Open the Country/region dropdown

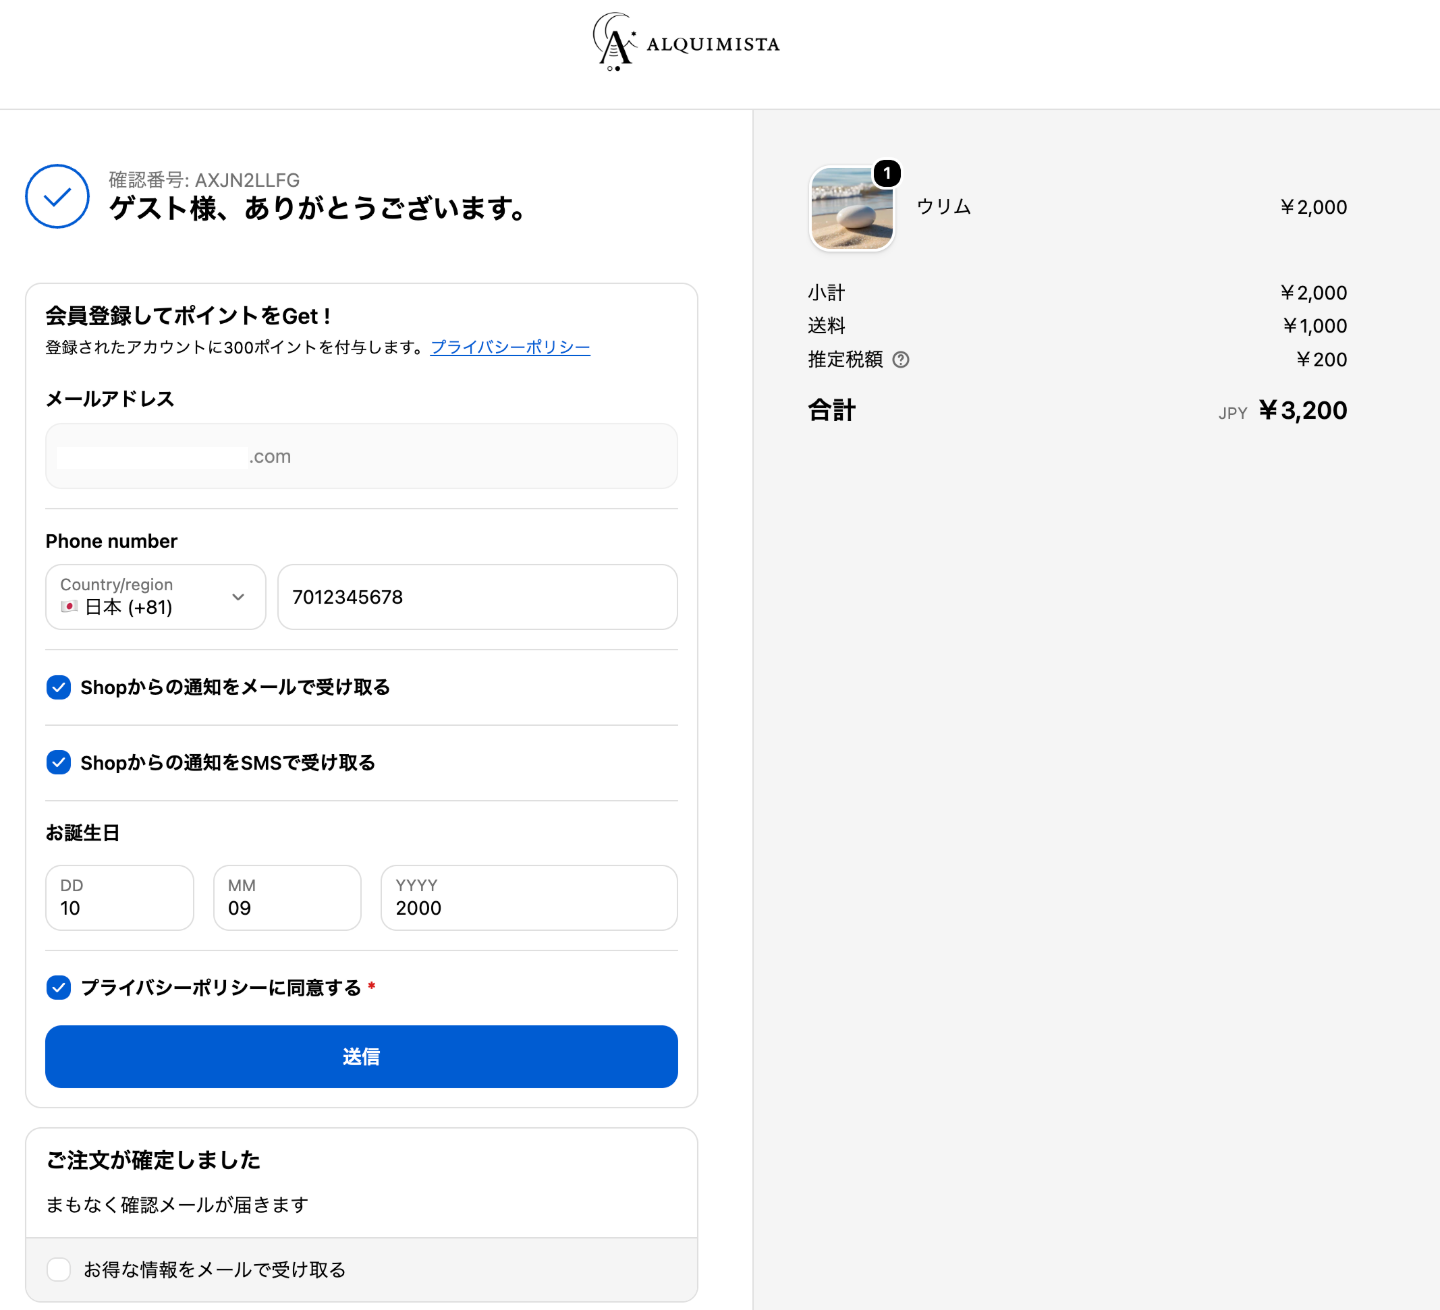click(x=156, y=597)
